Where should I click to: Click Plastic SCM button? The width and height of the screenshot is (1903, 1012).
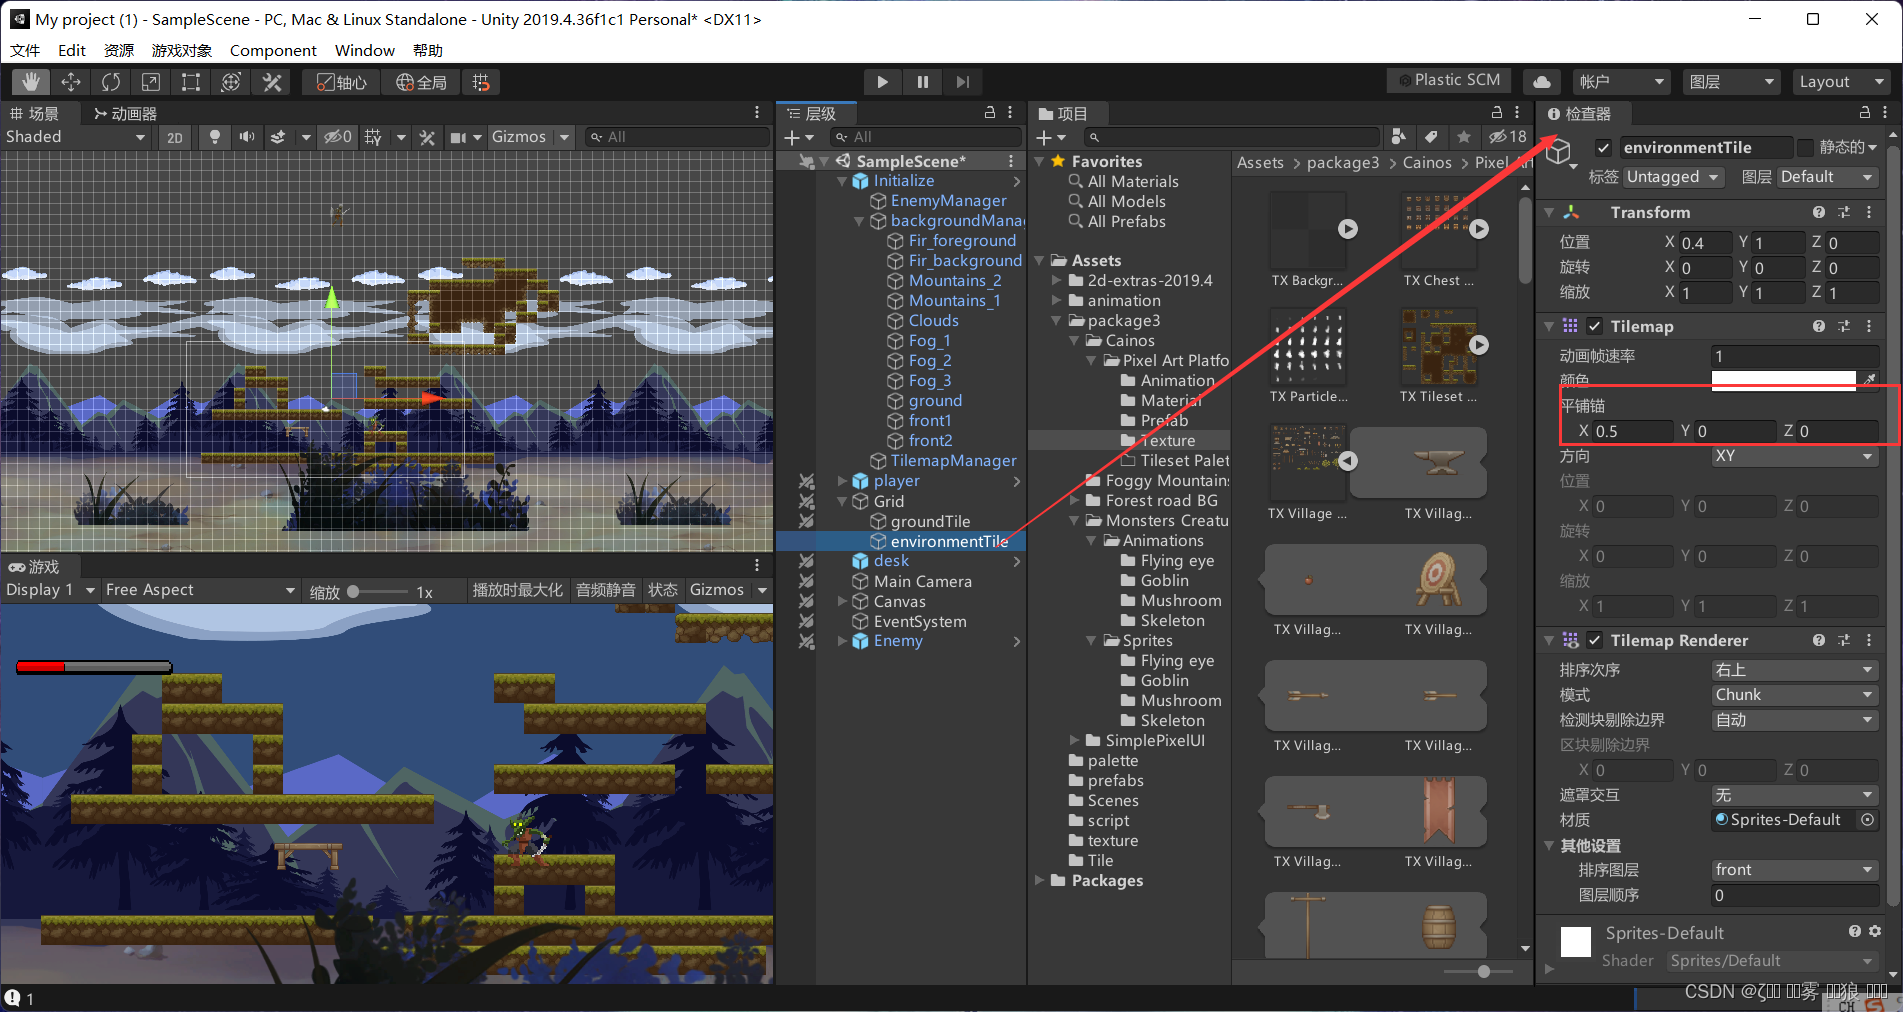tap(1449, 80)
